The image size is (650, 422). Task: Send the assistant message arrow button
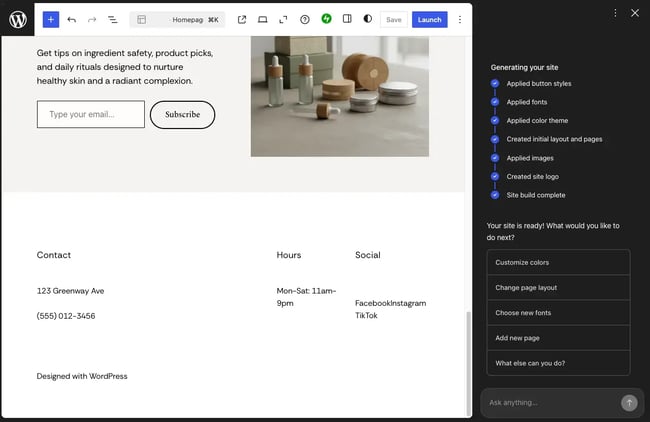[x=629, y=403]
